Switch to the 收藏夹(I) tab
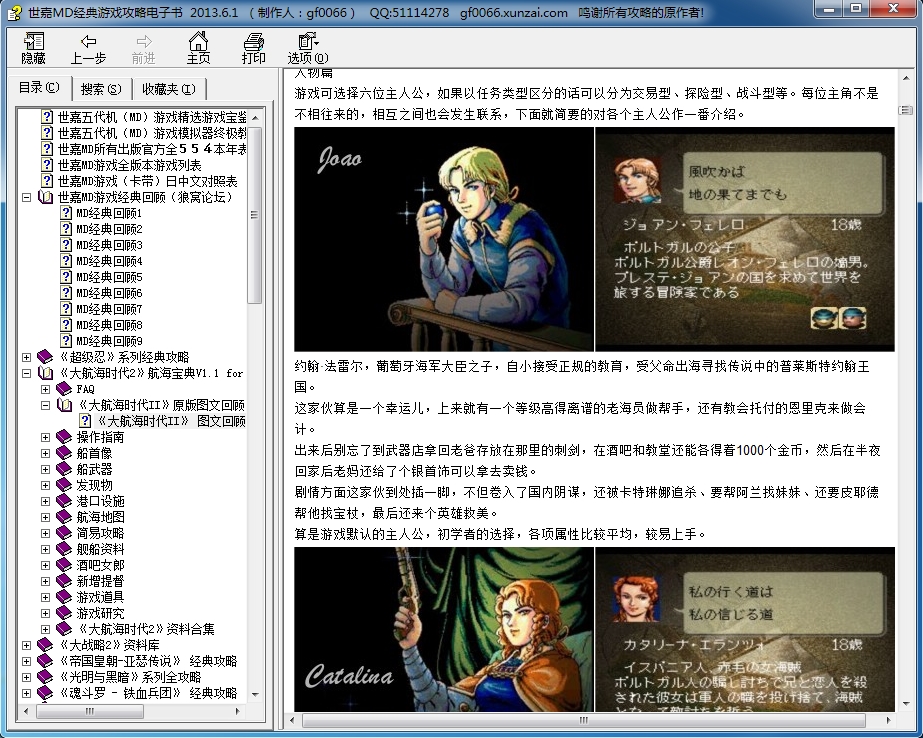The image size is (923, 738). [x=170, y=87]
